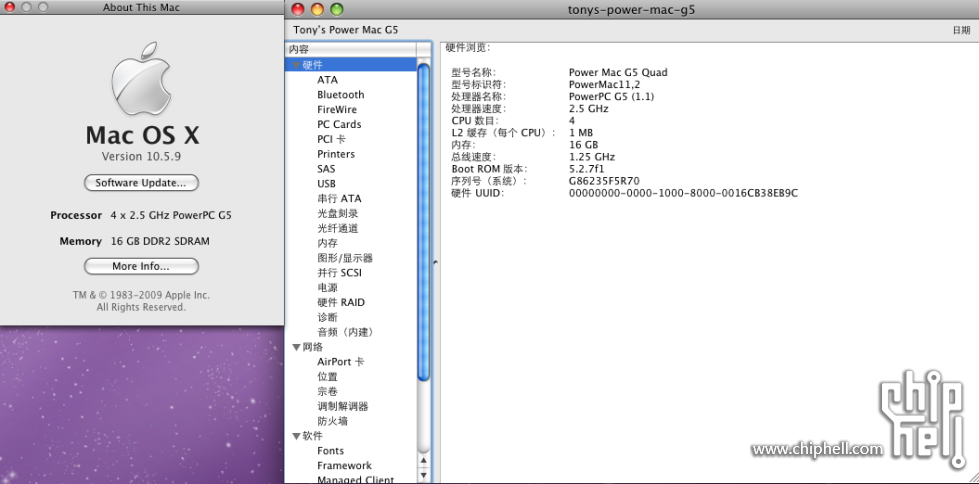Click serial number G86235F5R70
Image resolution: width=979 pixels, height=484 pixels.
coord(604,181)
